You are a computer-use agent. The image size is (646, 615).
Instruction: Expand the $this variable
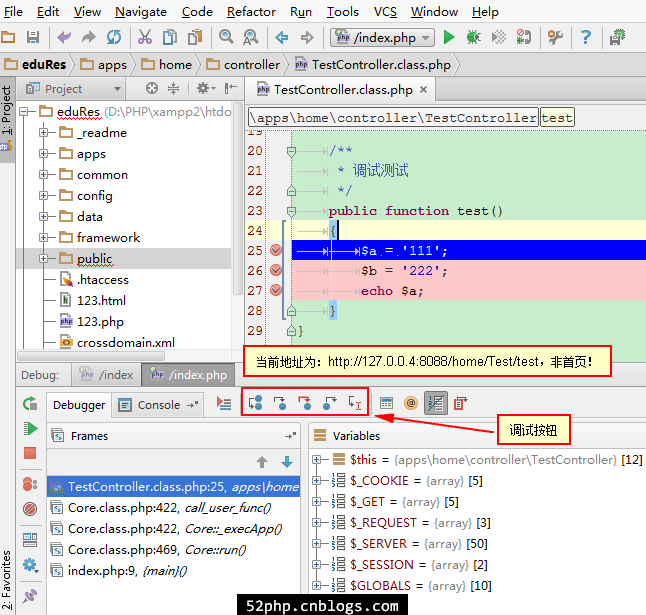pos(316,459)
